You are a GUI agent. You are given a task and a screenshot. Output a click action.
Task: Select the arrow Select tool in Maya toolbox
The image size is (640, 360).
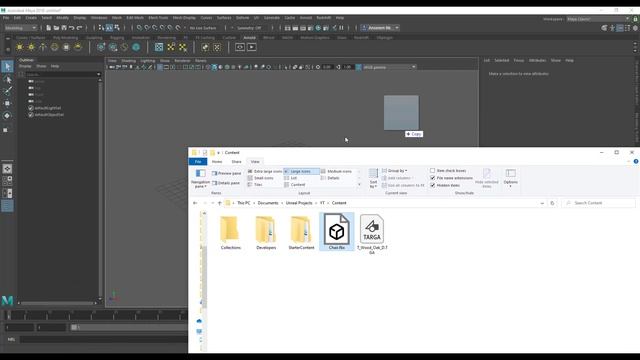(x=7, y=67)
